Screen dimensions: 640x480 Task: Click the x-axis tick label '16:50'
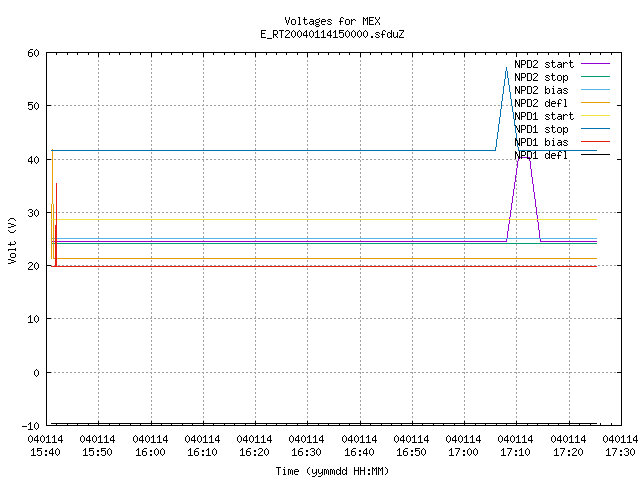(411, 452)
